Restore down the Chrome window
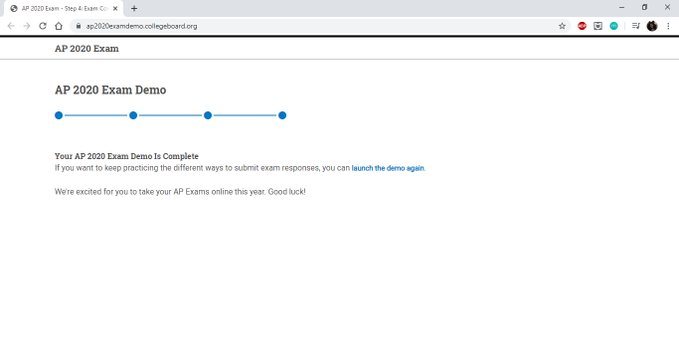679x362 pixels. [x=644, y=7]
